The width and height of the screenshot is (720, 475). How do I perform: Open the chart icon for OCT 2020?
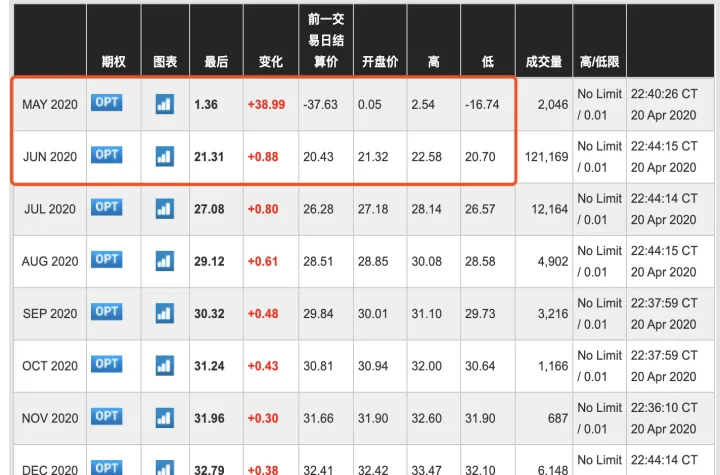point(164,365)
